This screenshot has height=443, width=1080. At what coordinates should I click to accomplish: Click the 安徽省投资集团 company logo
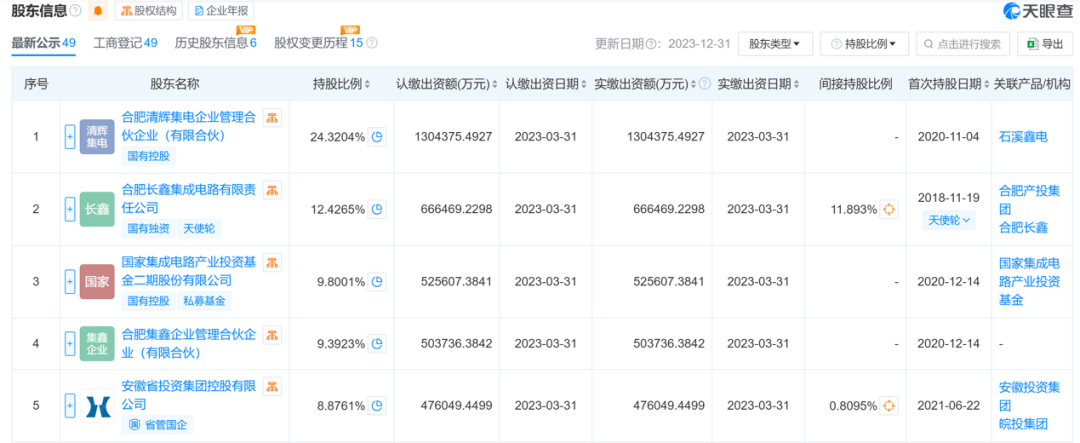click(97, 405)
